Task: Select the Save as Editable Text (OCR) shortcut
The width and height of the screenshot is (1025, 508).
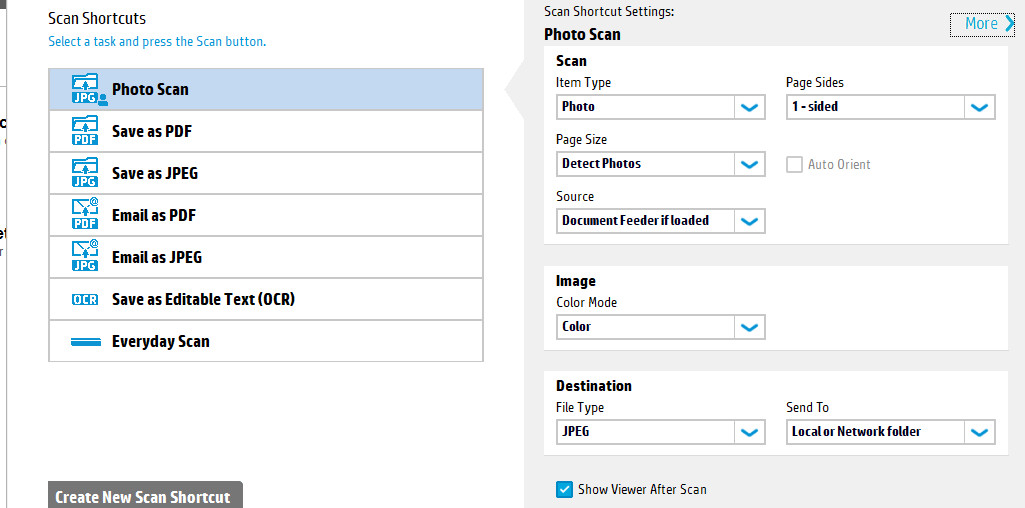Action: point(266,299)
